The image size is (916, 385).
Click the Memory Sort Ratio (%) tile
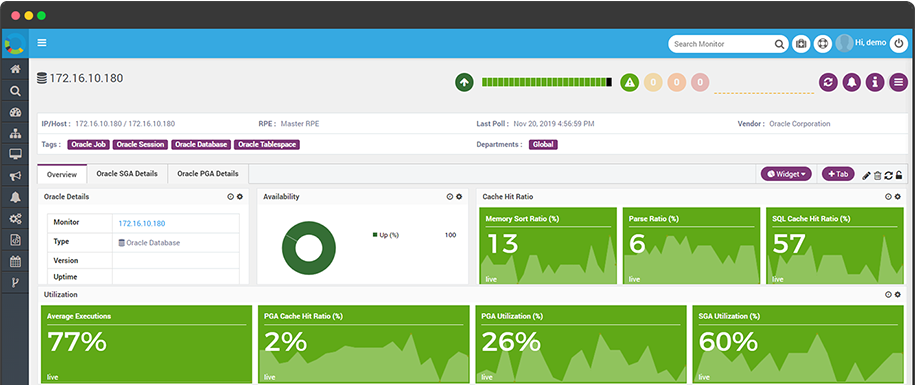click(x=548, y=246)
